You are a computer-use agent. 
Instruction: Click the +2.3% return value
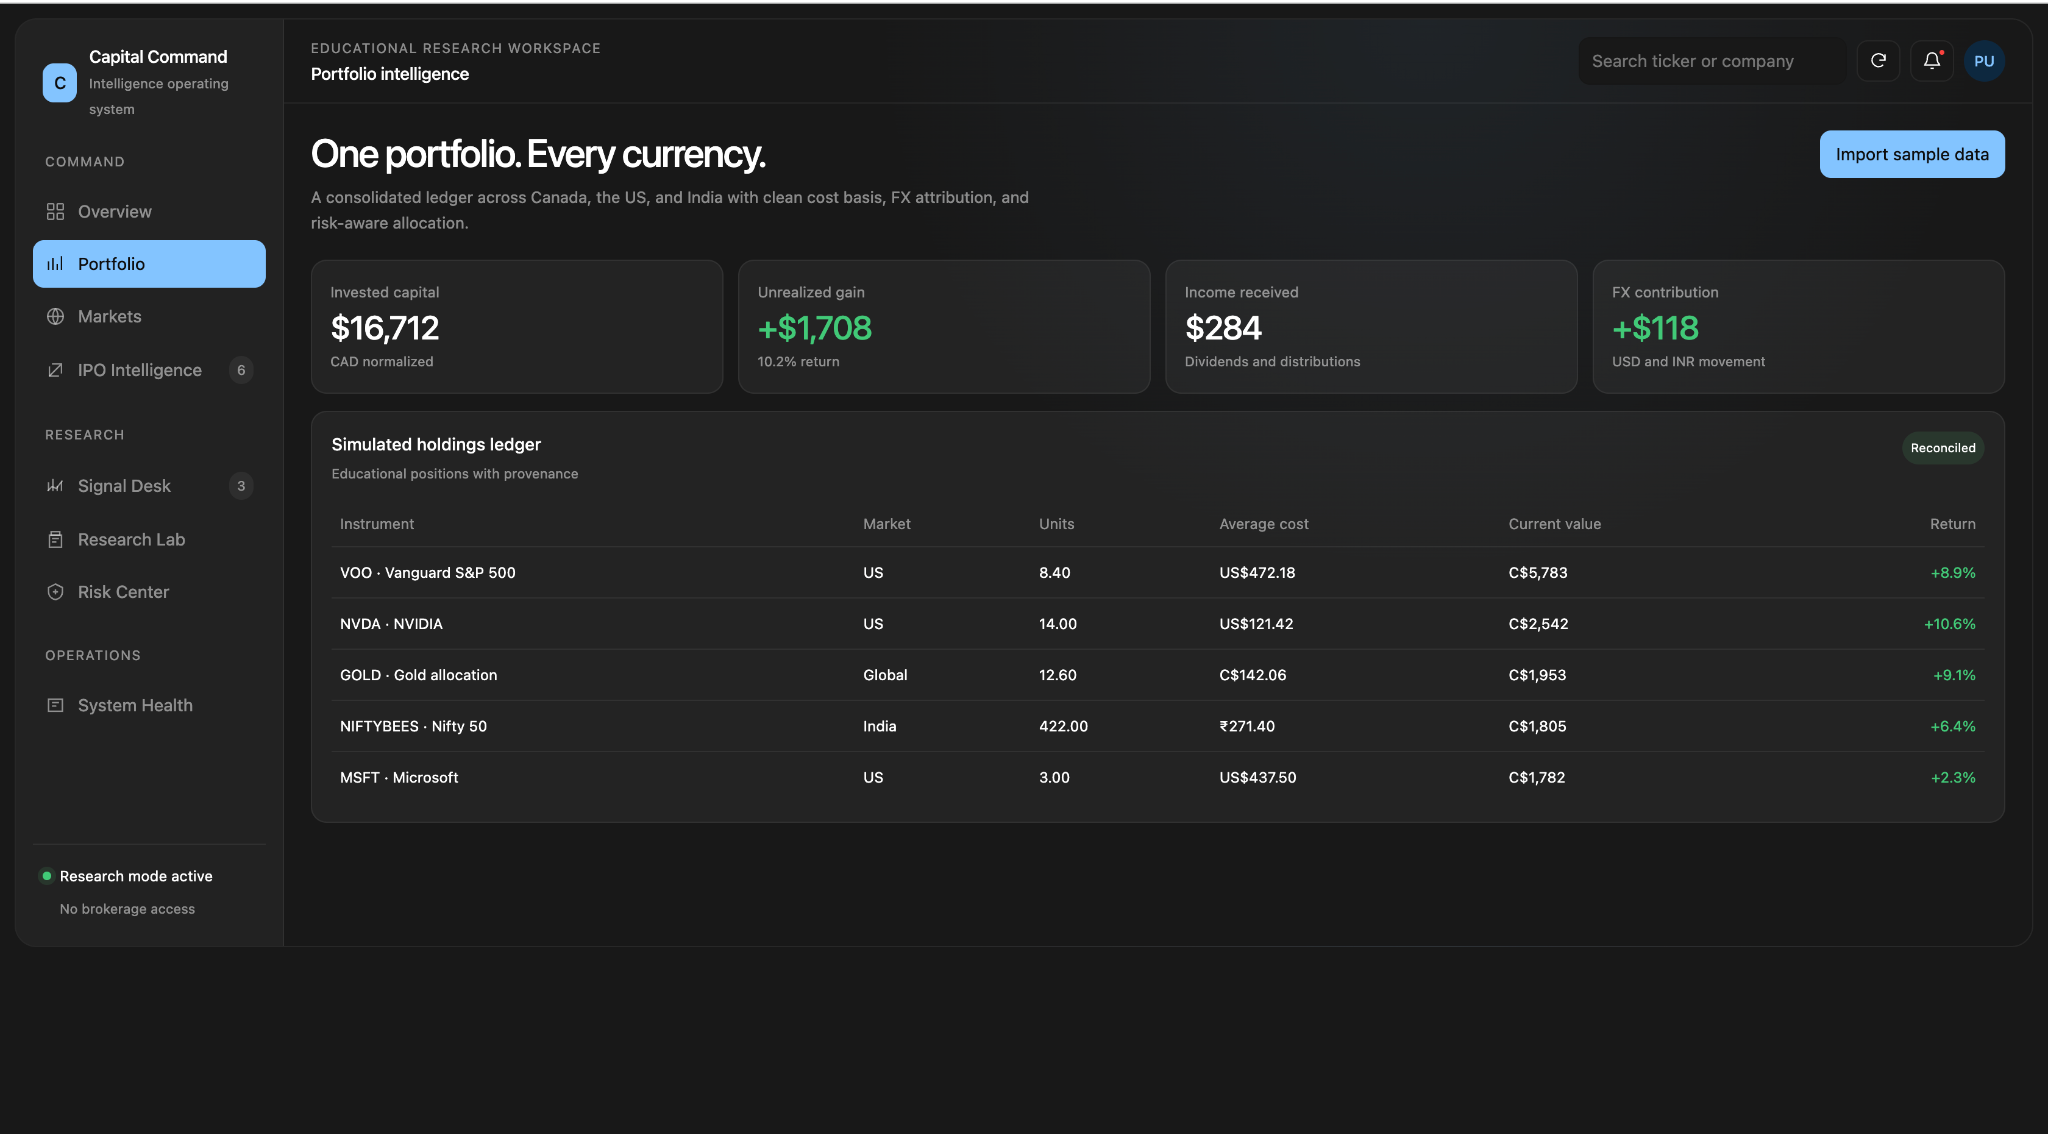[1953, 777]
